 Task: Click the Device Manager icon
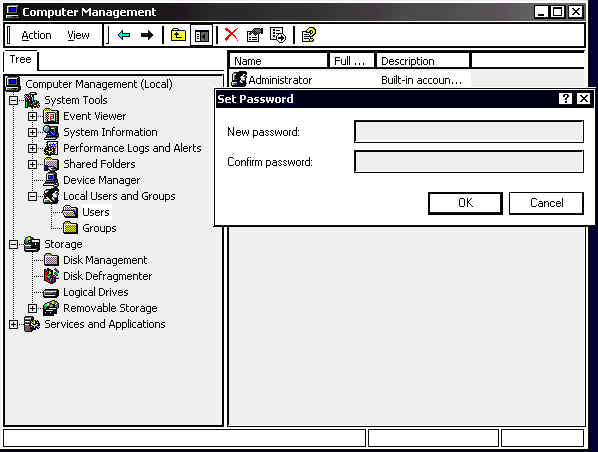click(51, 180)
